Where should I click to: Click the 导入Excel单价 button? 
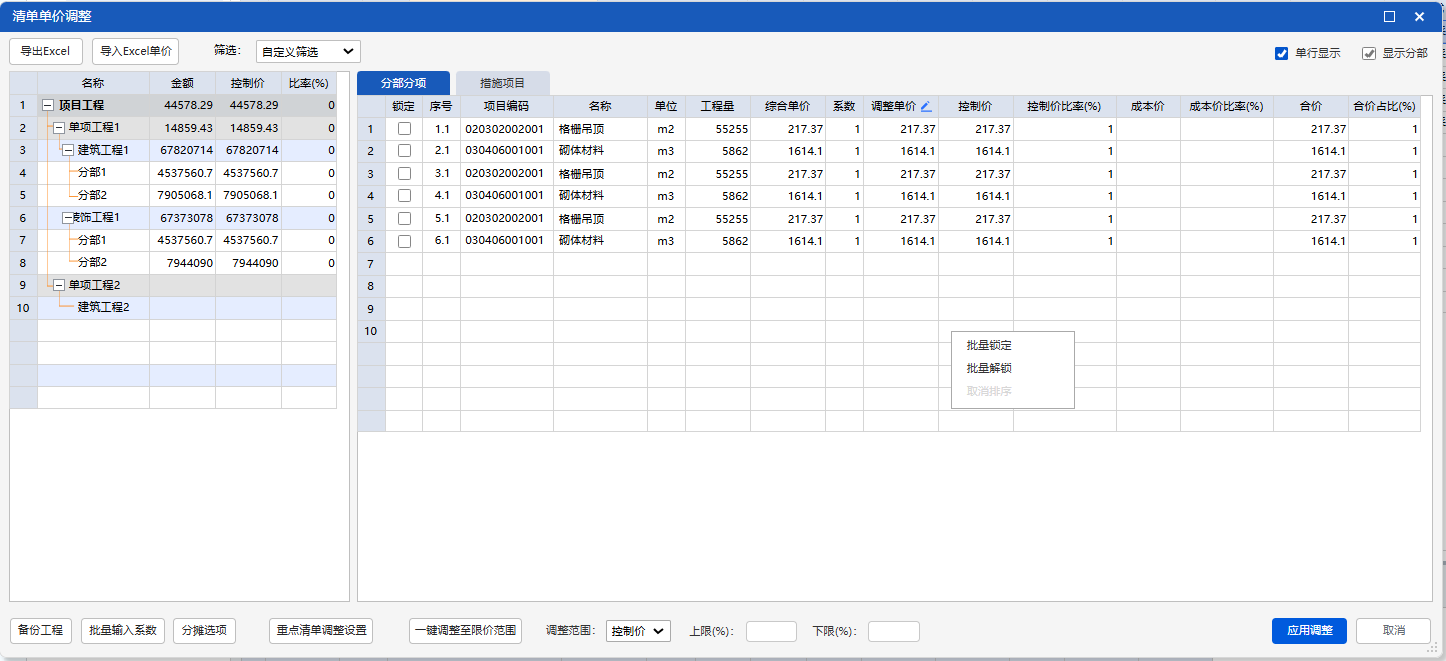135,51
